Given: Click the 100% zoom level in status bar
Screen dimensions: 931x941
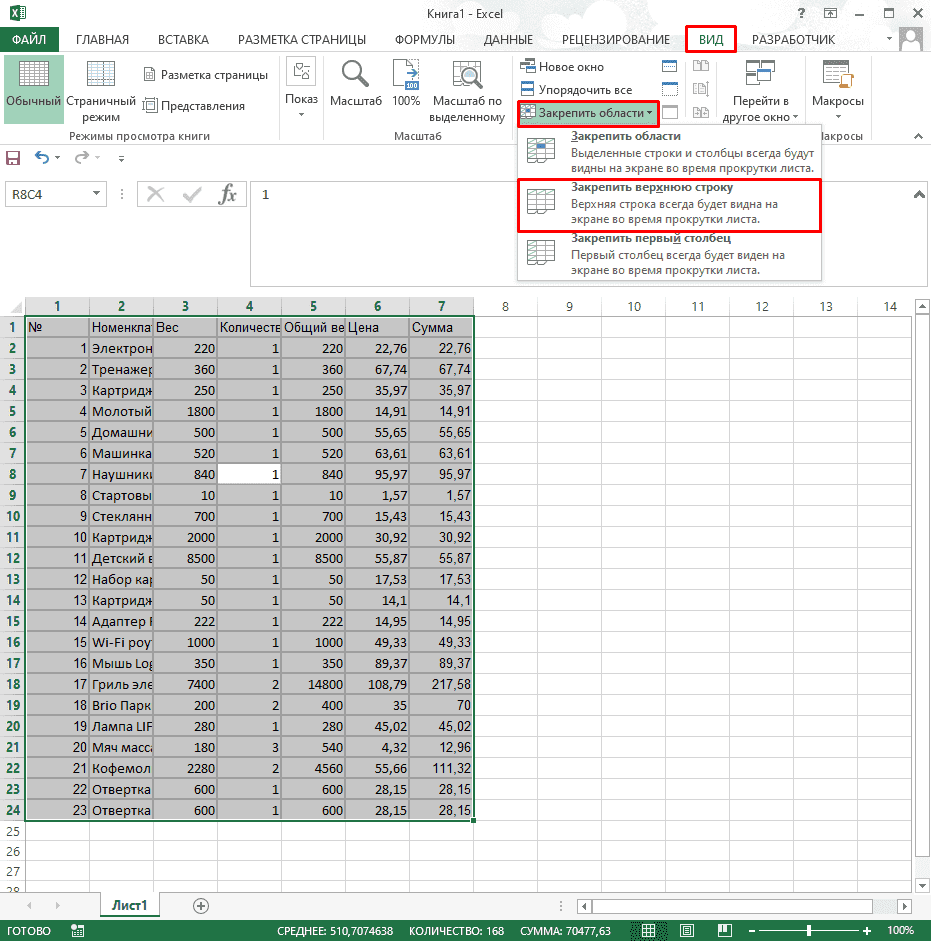Looking at the screenshot, I should [900, 930].
